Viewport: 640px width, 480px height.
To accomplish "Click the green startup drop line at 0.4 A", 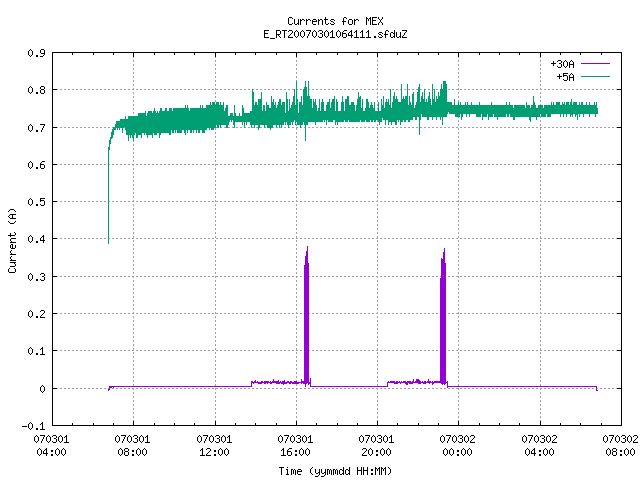I will click(x=109, y=198).
